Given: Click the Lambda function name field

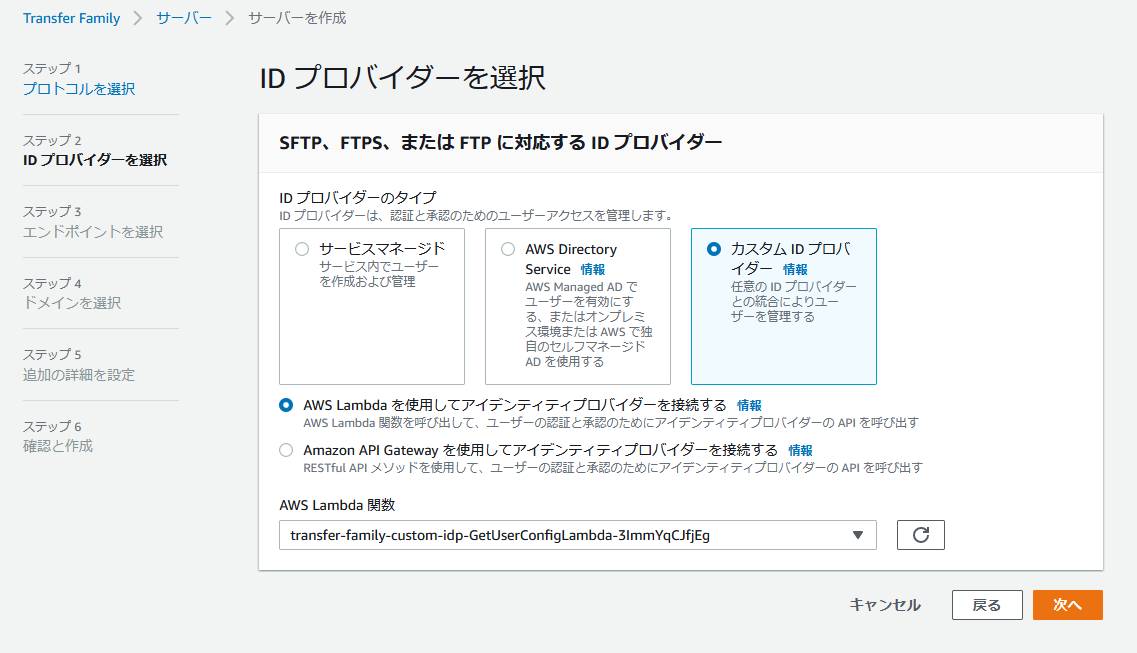Looking at the screenshot, I should tap(577, 535).
